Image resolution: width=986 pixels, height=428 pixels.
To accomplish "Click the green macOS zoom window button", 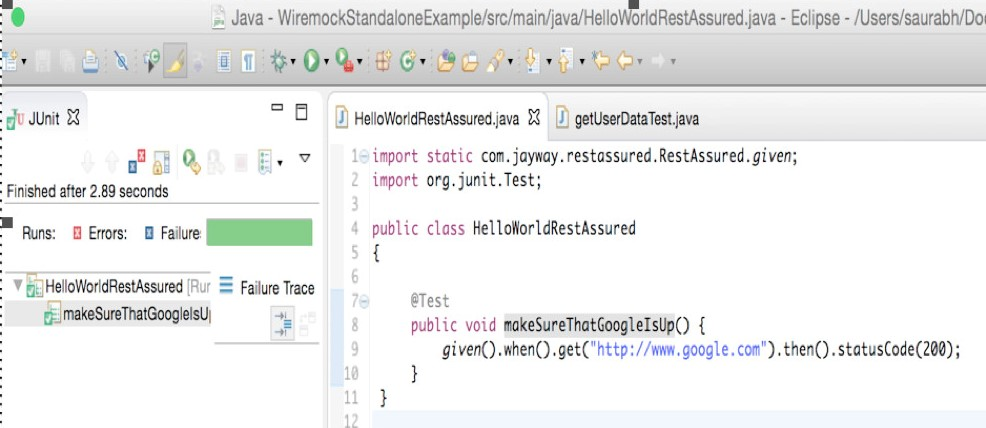I will [x=18, y=16].
